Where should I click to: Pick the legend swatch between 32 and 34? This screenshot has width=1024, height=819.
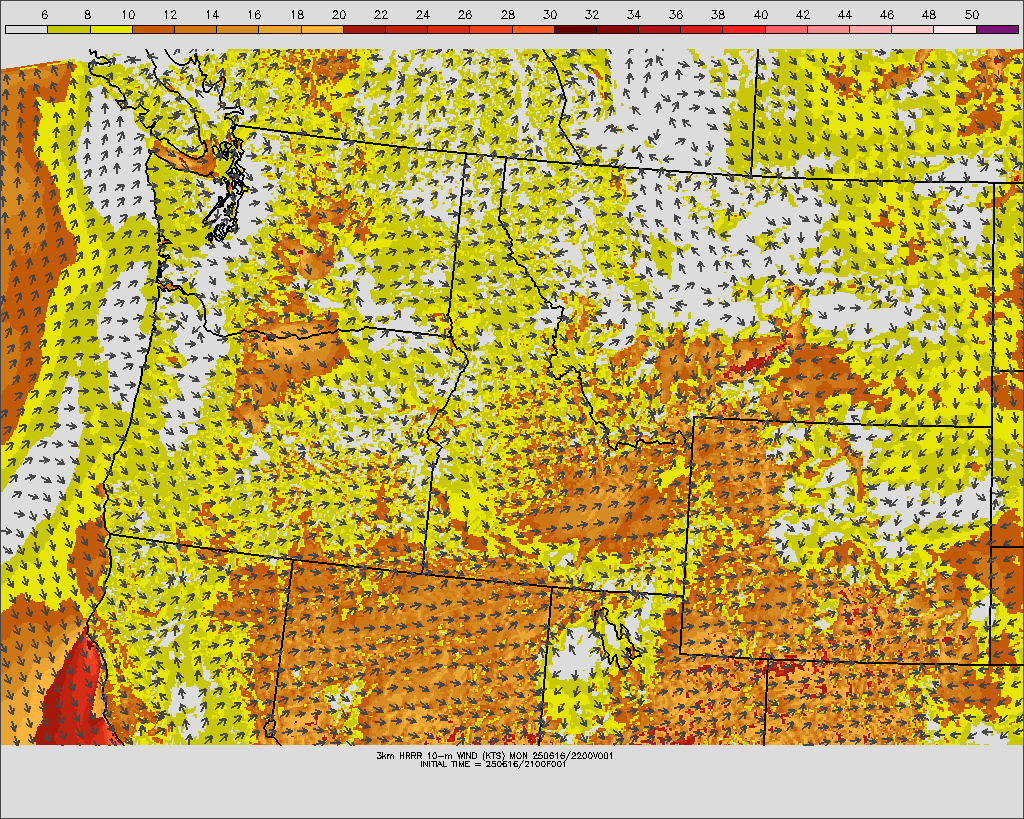617,29
